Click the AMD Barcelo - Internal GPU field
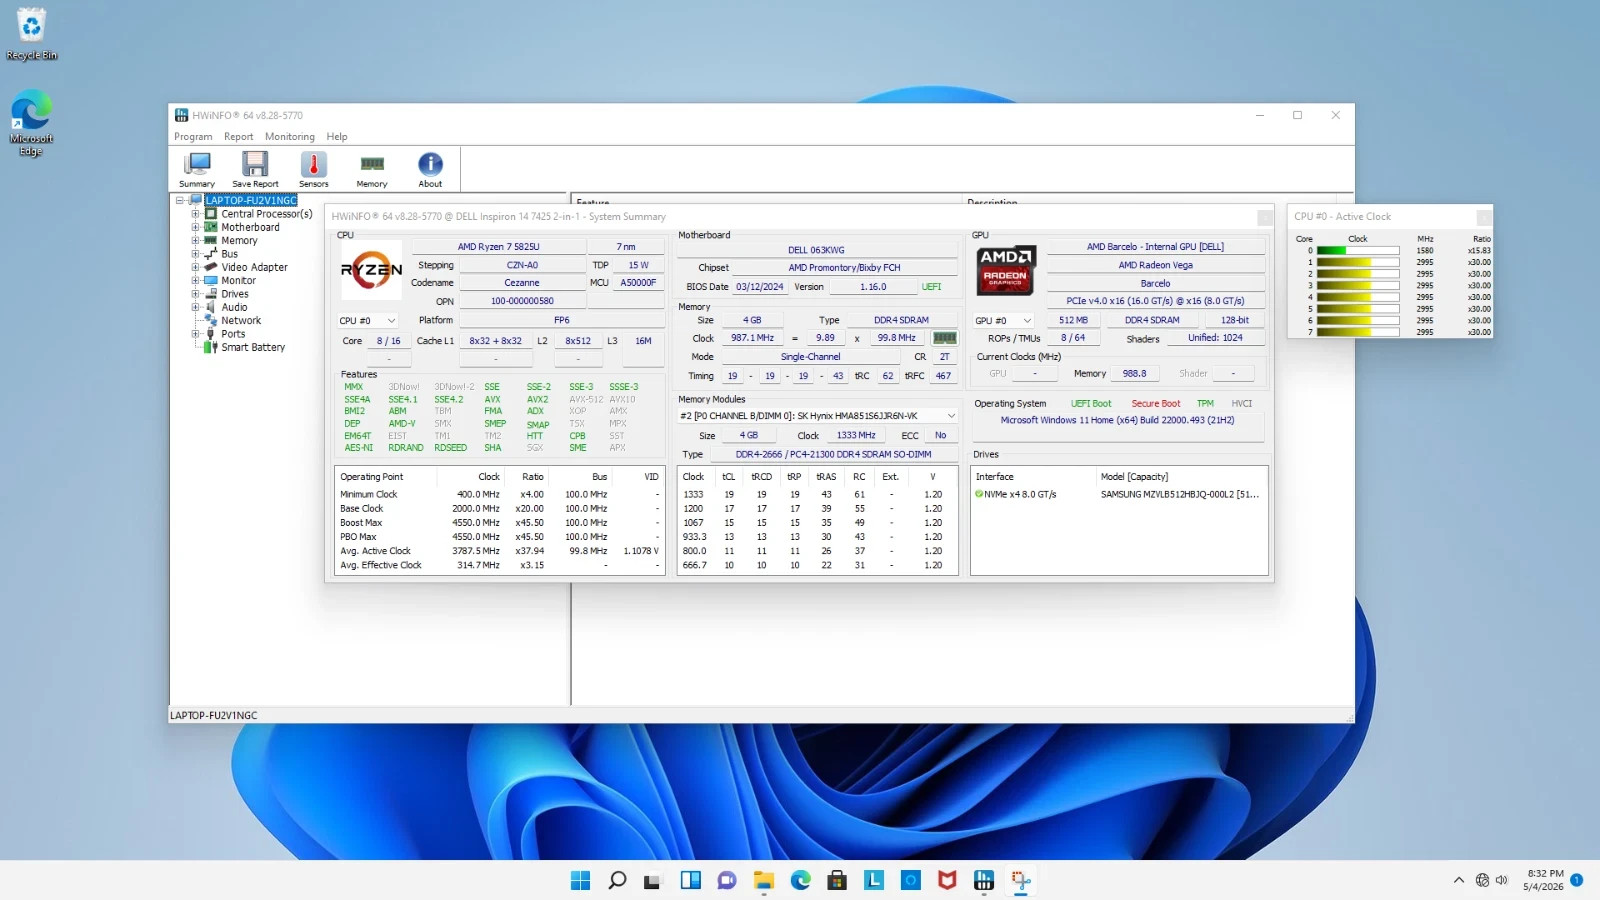 pos(1155,247)
